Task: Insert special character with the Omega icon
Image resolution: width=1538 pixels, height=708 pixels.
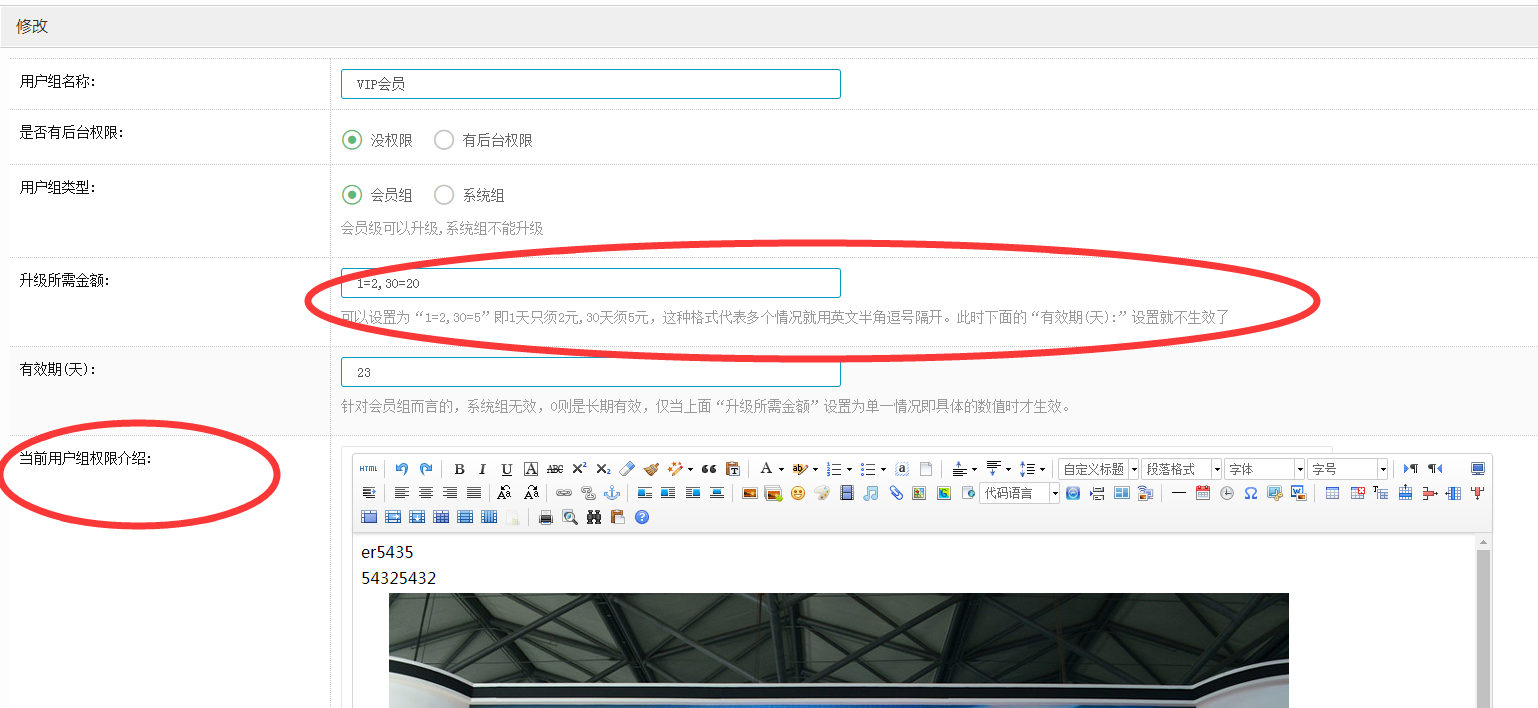Action: coord(1250,493)
